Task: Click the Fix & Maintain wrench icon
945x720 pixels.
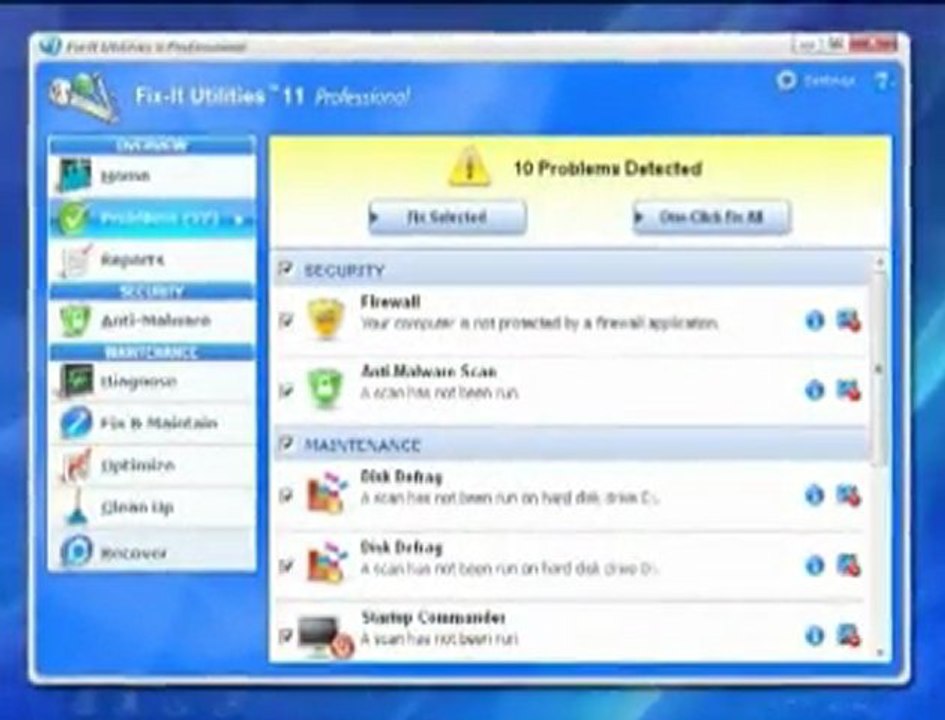Action: (76, 422)
